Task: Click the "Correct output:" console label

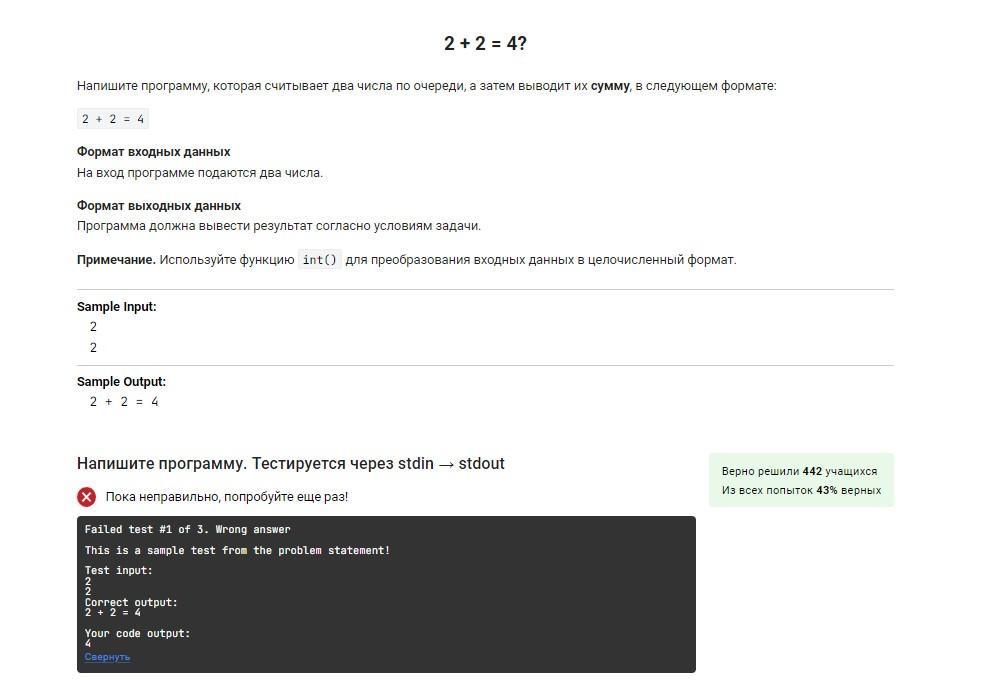Action: (131, 602)
